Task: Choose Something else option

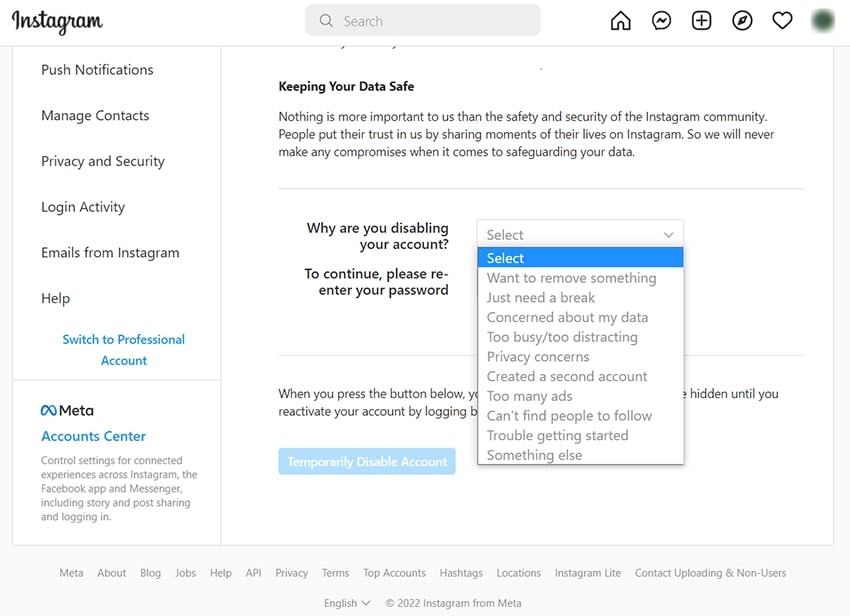Action: (x=580, y=455)
